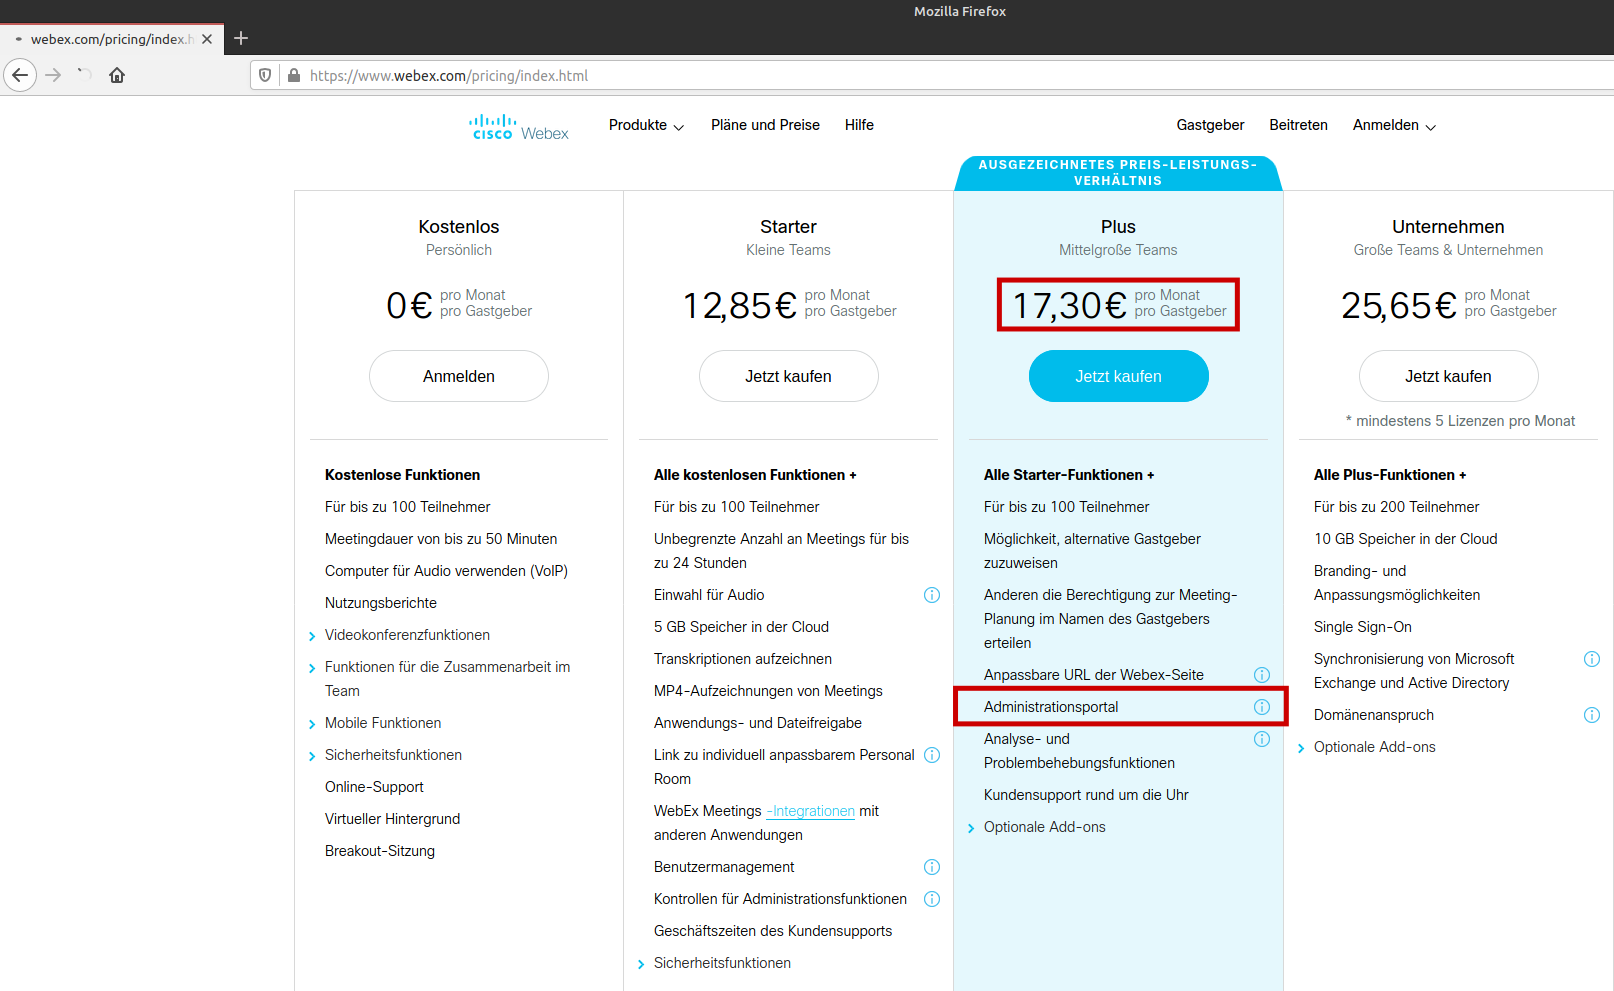Screen dimensions: 1614x991
Task: Click 'Transkriptionen aufzeichnen' feature text
Action: [x=743, y=659]
